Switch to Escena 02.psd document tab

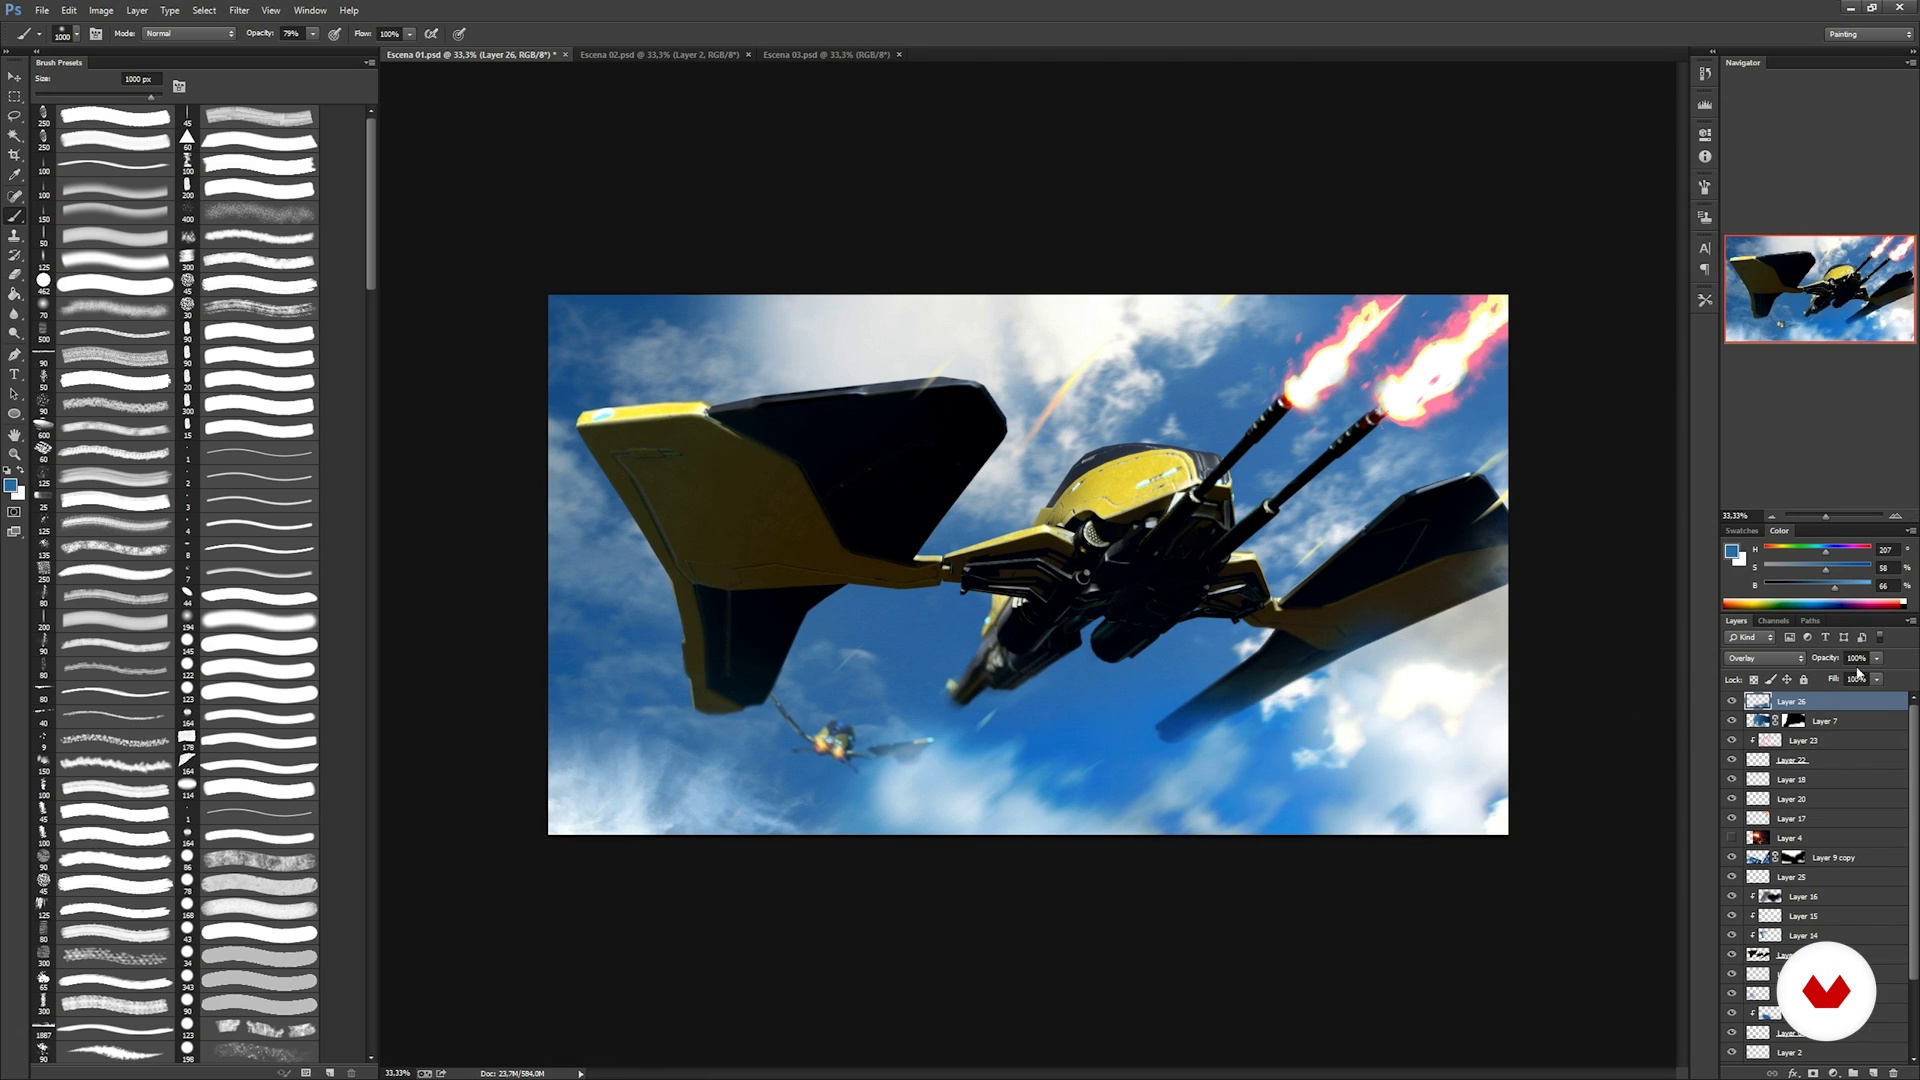[659, 55]
